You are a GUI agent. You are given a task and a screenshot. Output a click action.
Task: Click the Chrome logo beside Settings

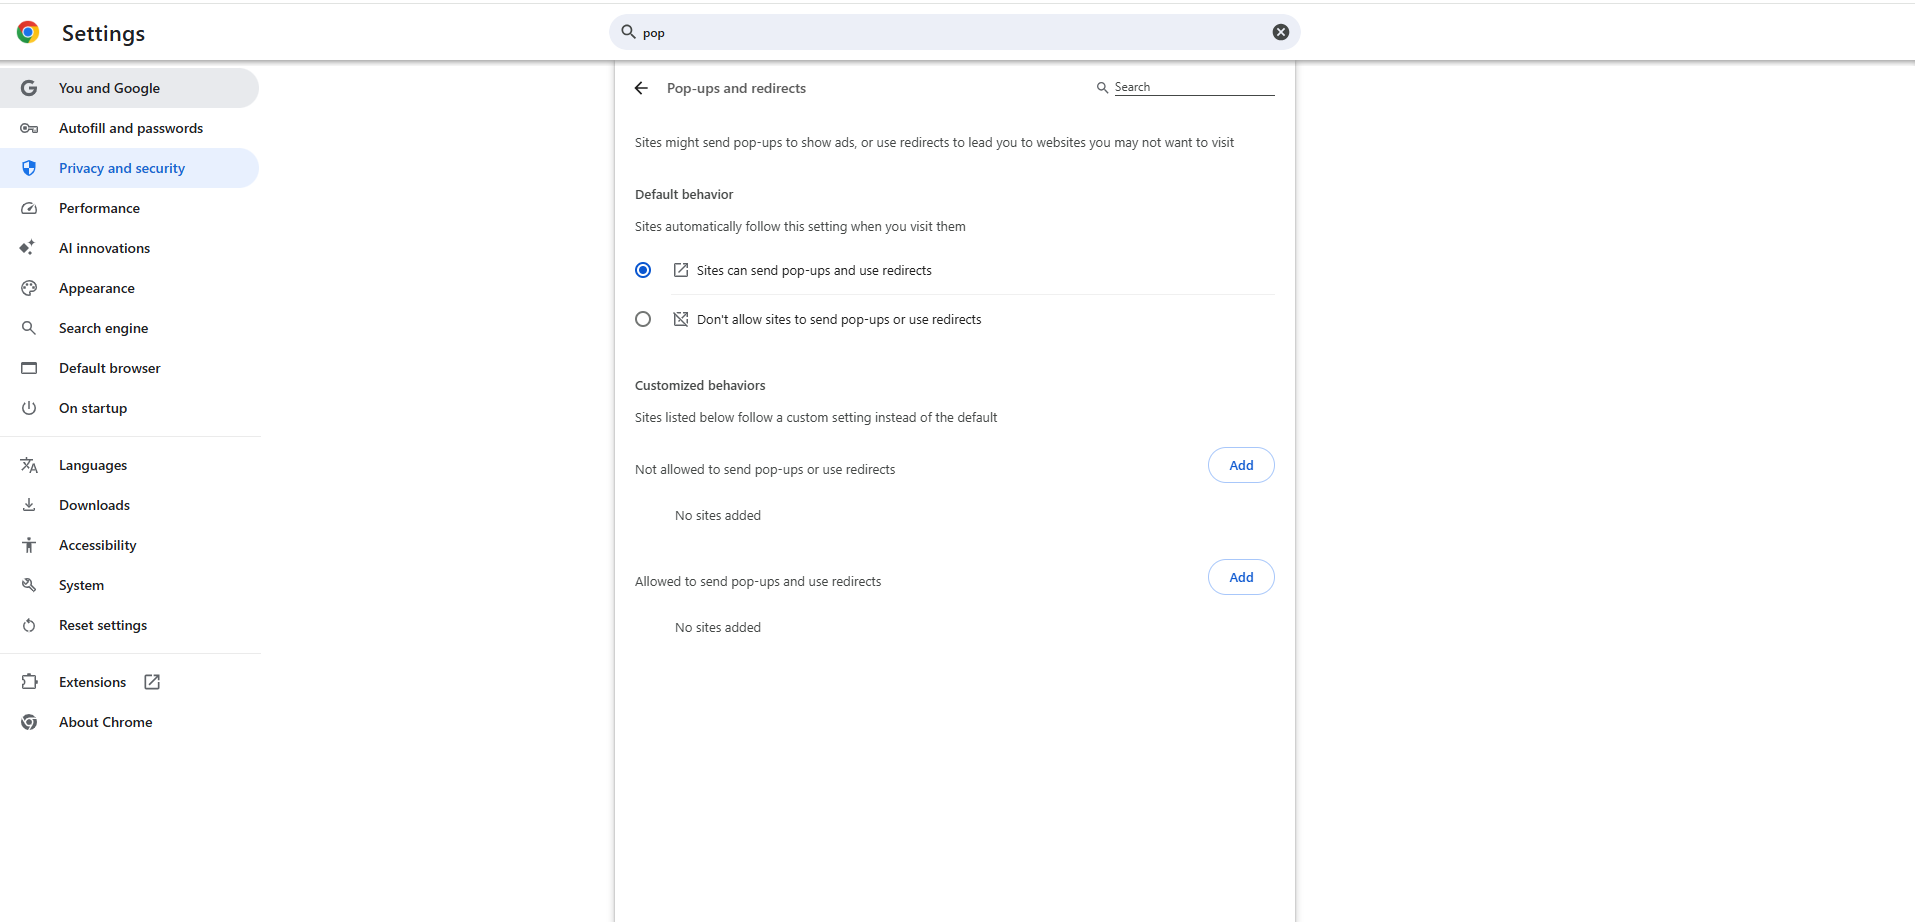[28, 32]
